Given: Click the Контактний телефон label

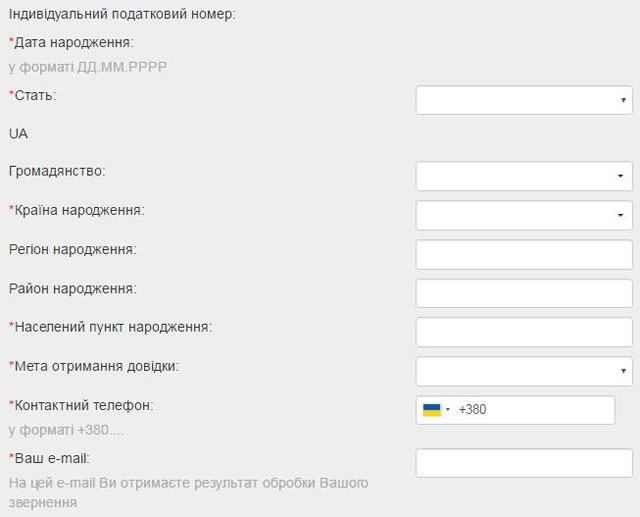Looking at the screenshot, I should click(x=81, y=406).
